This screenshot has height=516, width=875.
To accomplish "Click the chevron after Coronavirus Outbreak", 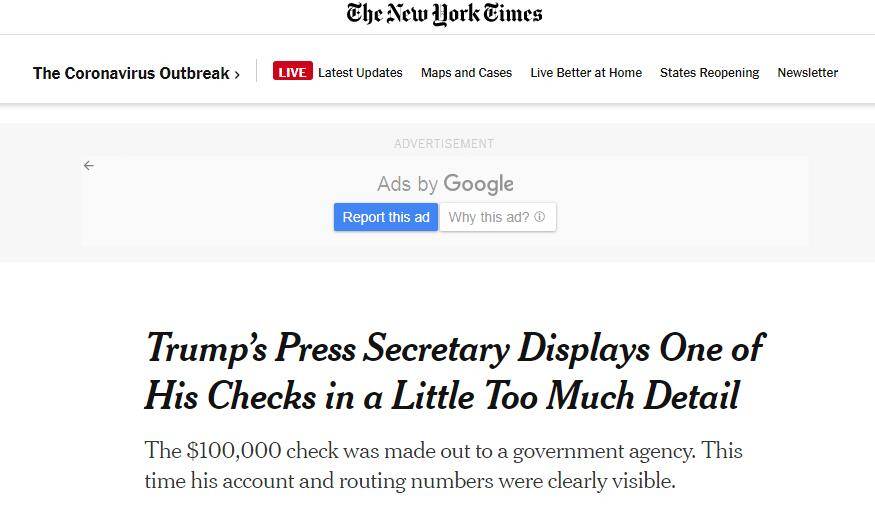I will coord(237,74).
